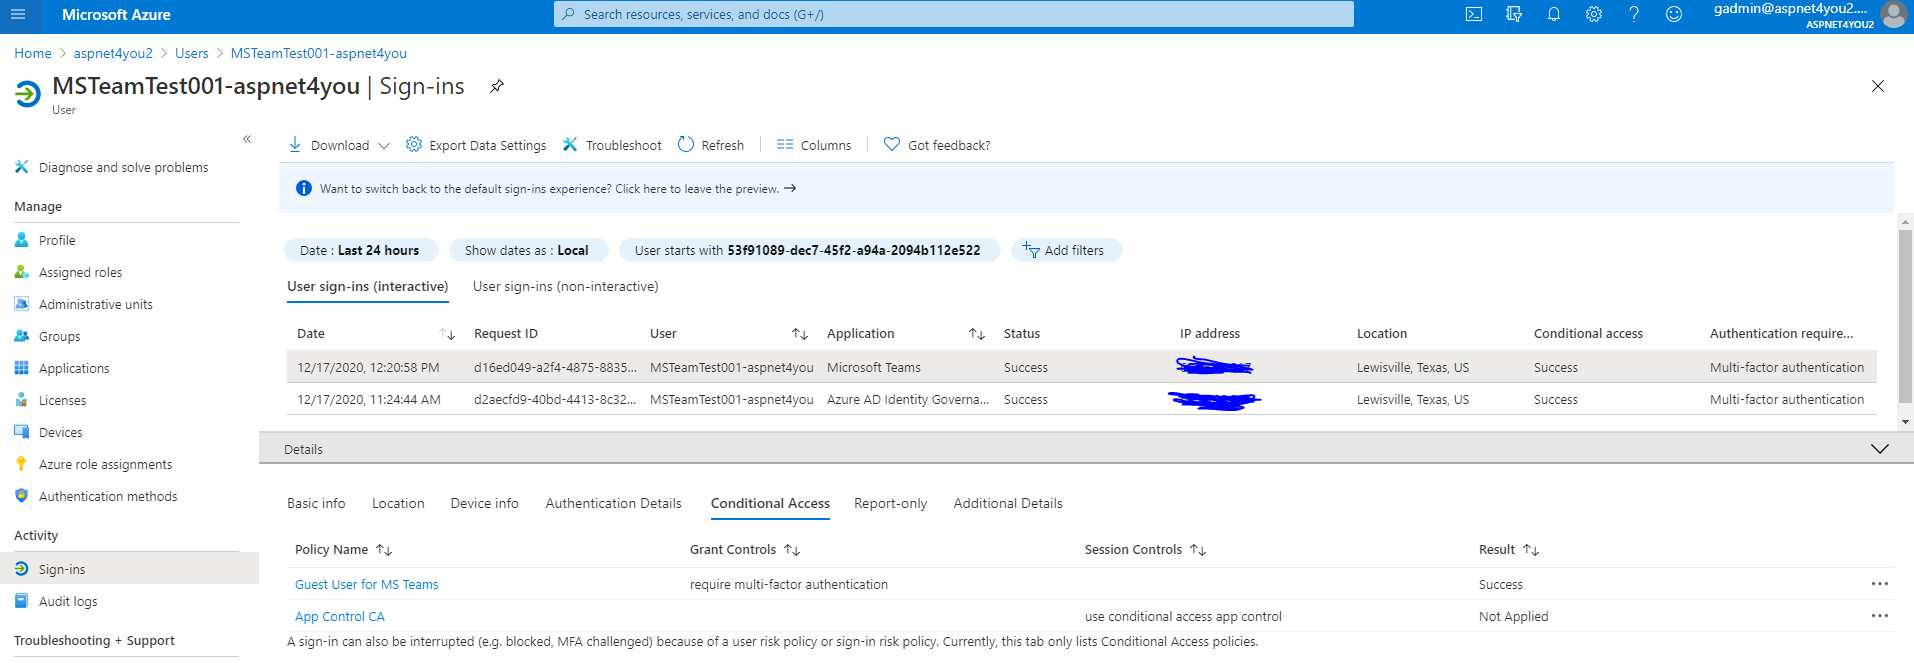Edit the User starts with filter

[809, 250]
